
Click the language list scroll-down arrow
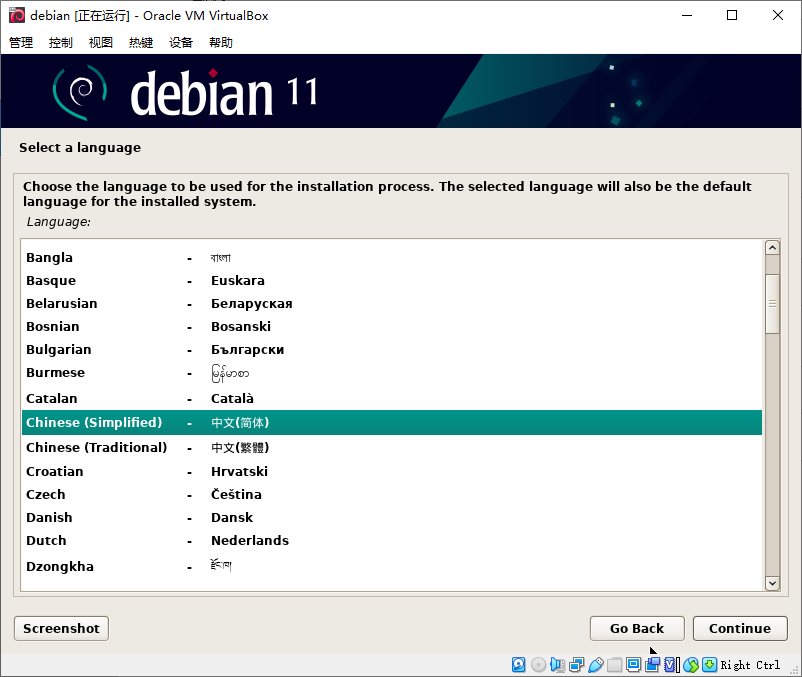click(772, 583)
